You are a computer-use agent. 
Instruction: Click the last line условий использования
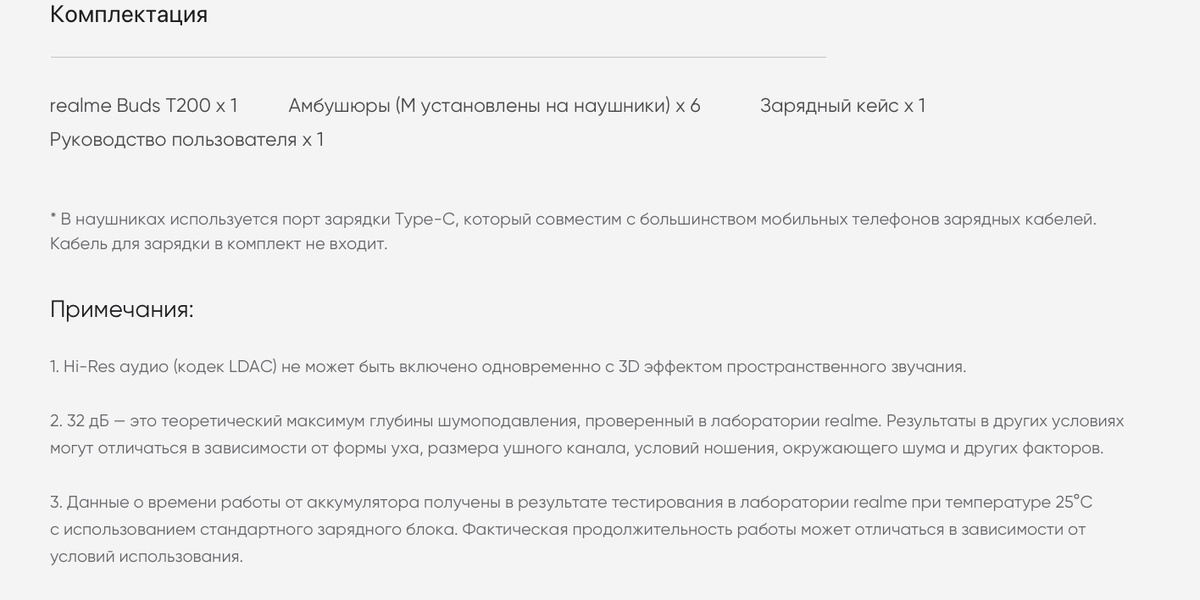pyautogui.click(x=147, y=556)
